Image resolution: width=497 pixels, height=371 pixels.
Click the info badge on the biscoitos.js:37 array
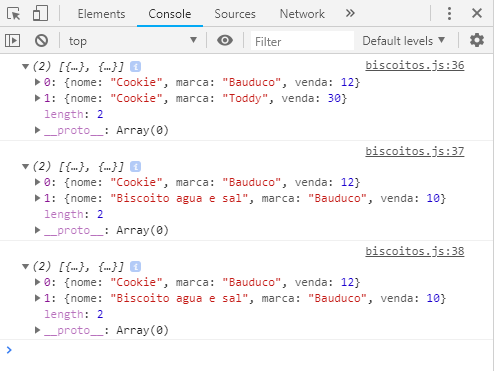coord(135,166)
